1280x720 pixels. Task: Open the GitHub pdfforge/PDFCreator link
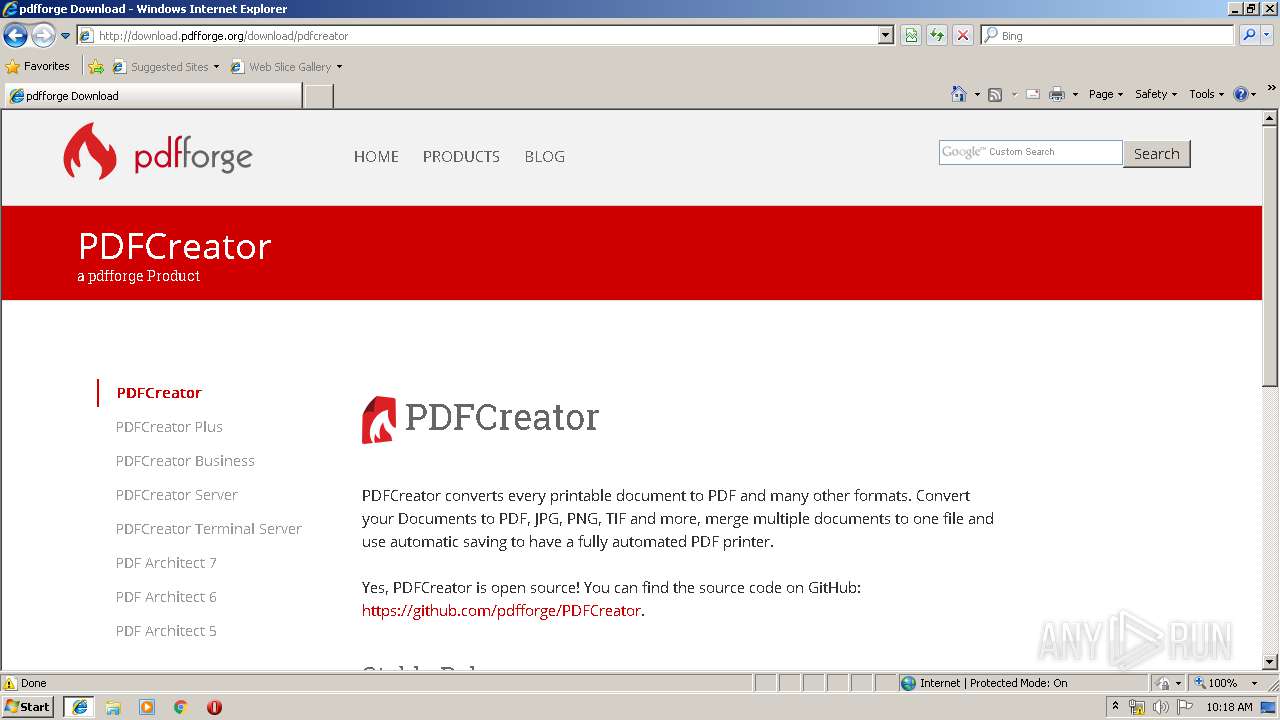point(501,610)
